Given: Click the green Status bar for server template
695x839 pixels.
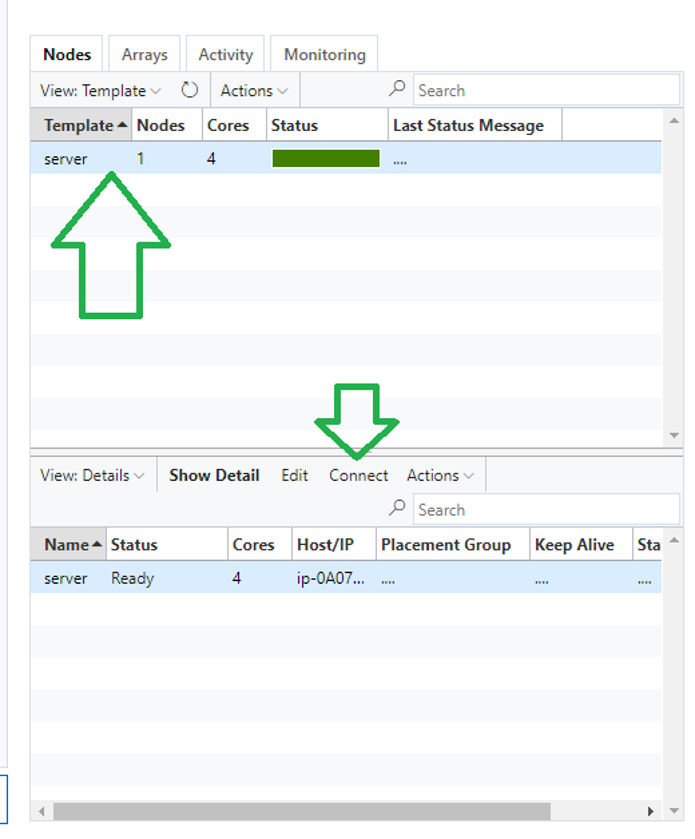Looking at the screenshot, I should 326,158.
